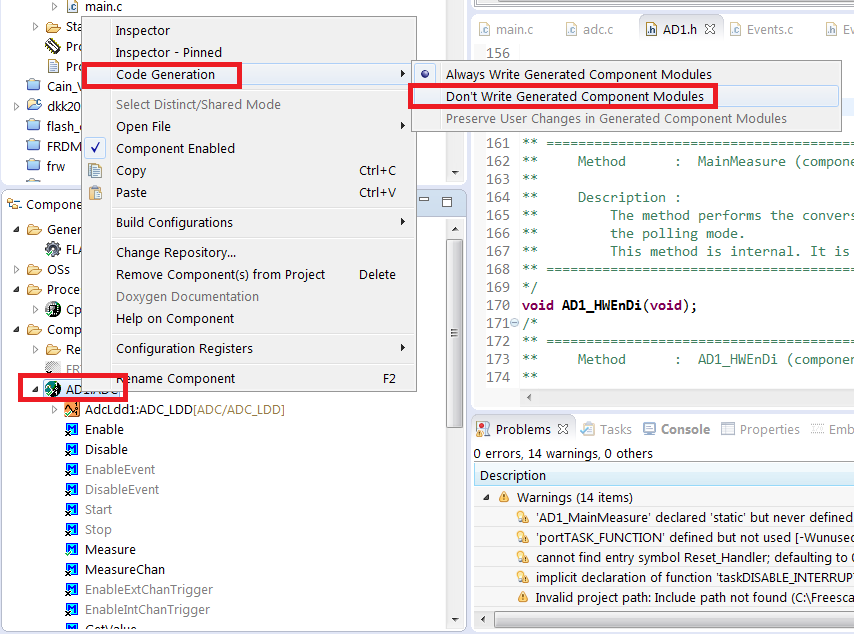Minimize the Components view panel

click(x=424, y=201)
